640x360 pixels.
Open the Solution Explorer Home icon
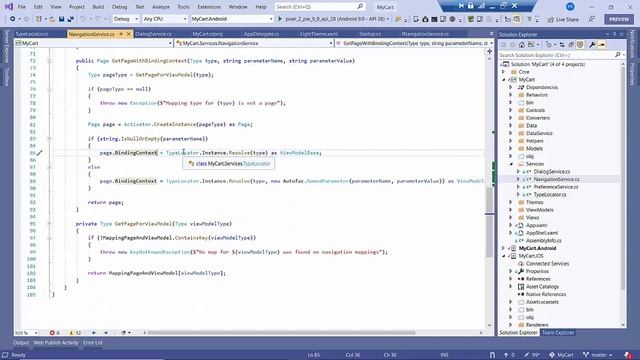click(522, 45)
